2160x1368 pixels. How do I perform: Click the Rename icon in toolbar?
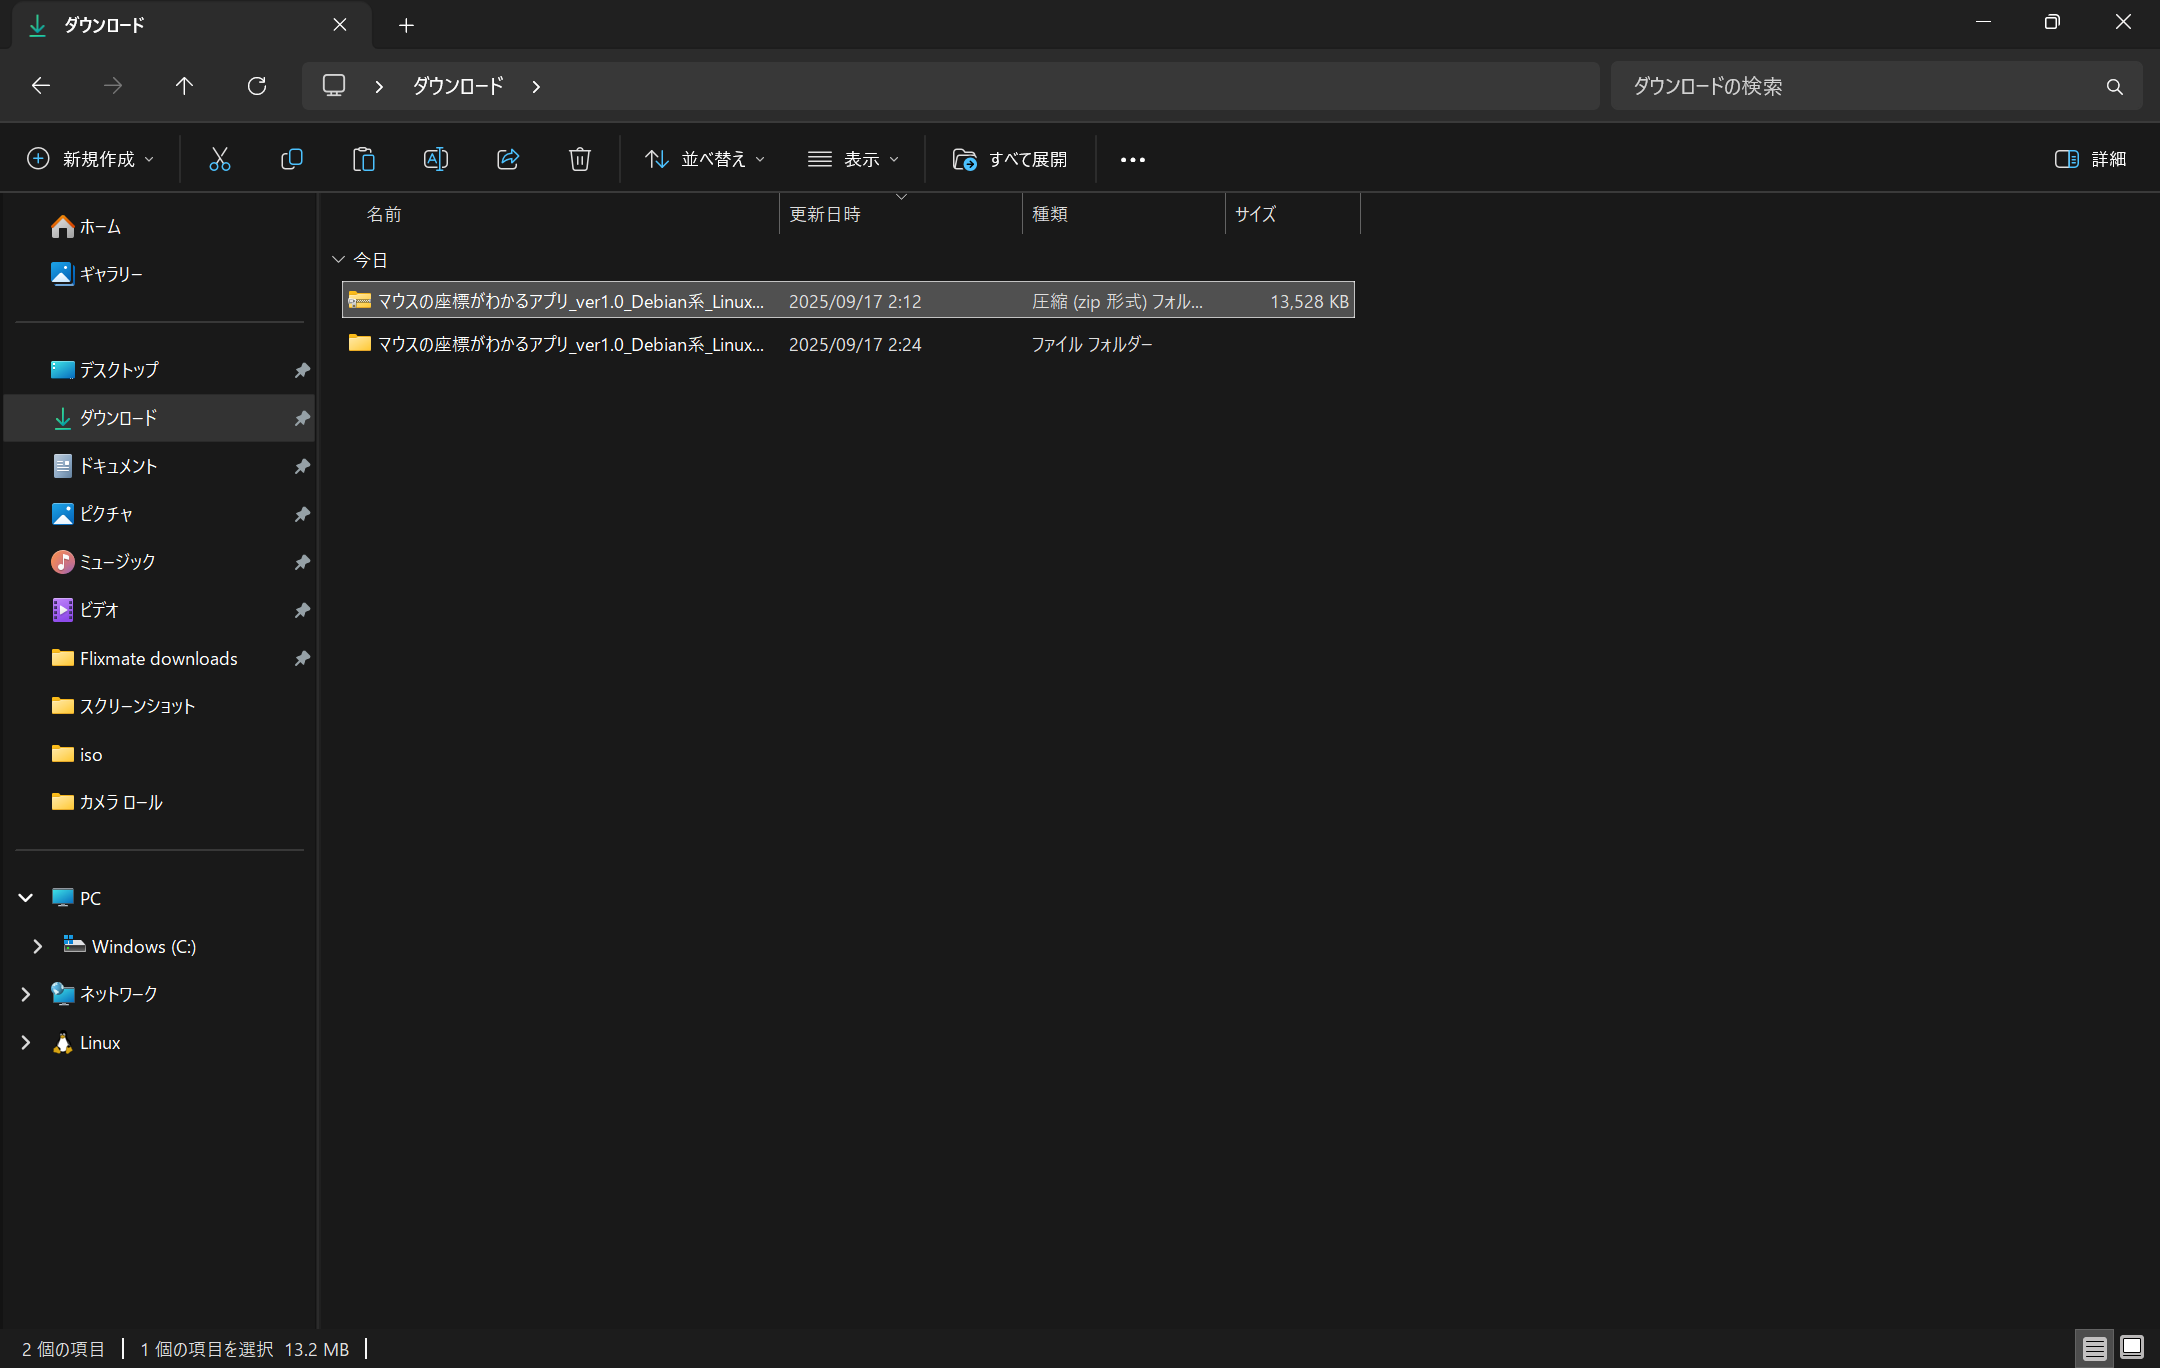435,159
